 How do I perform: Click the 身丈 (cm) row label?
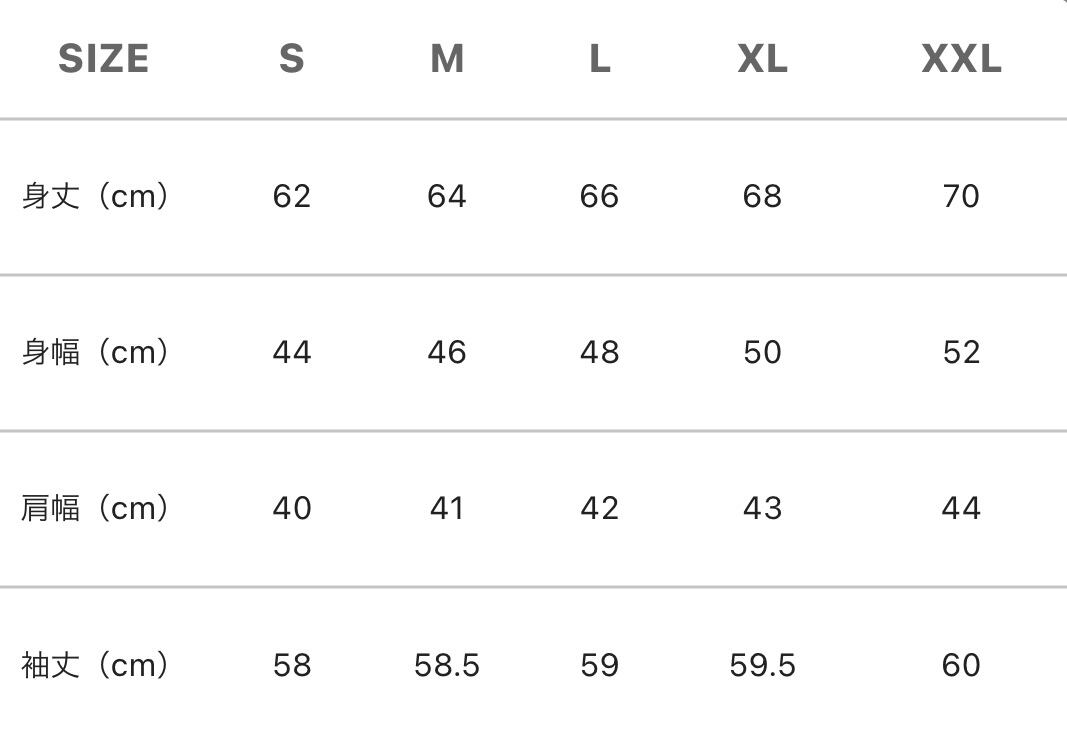95,196
